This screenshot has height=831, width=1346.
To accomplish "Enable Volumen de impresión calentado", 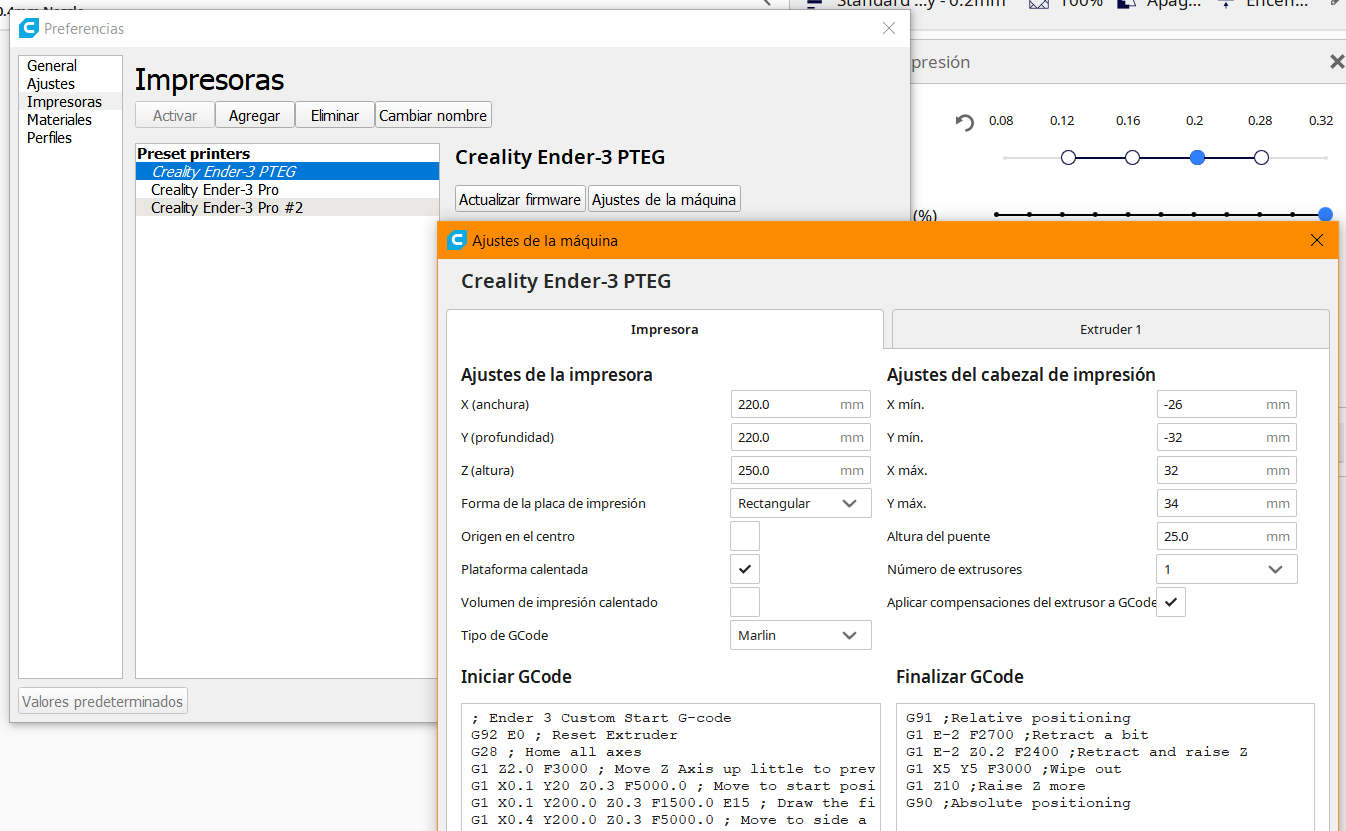I will click(x=745, y=602).
